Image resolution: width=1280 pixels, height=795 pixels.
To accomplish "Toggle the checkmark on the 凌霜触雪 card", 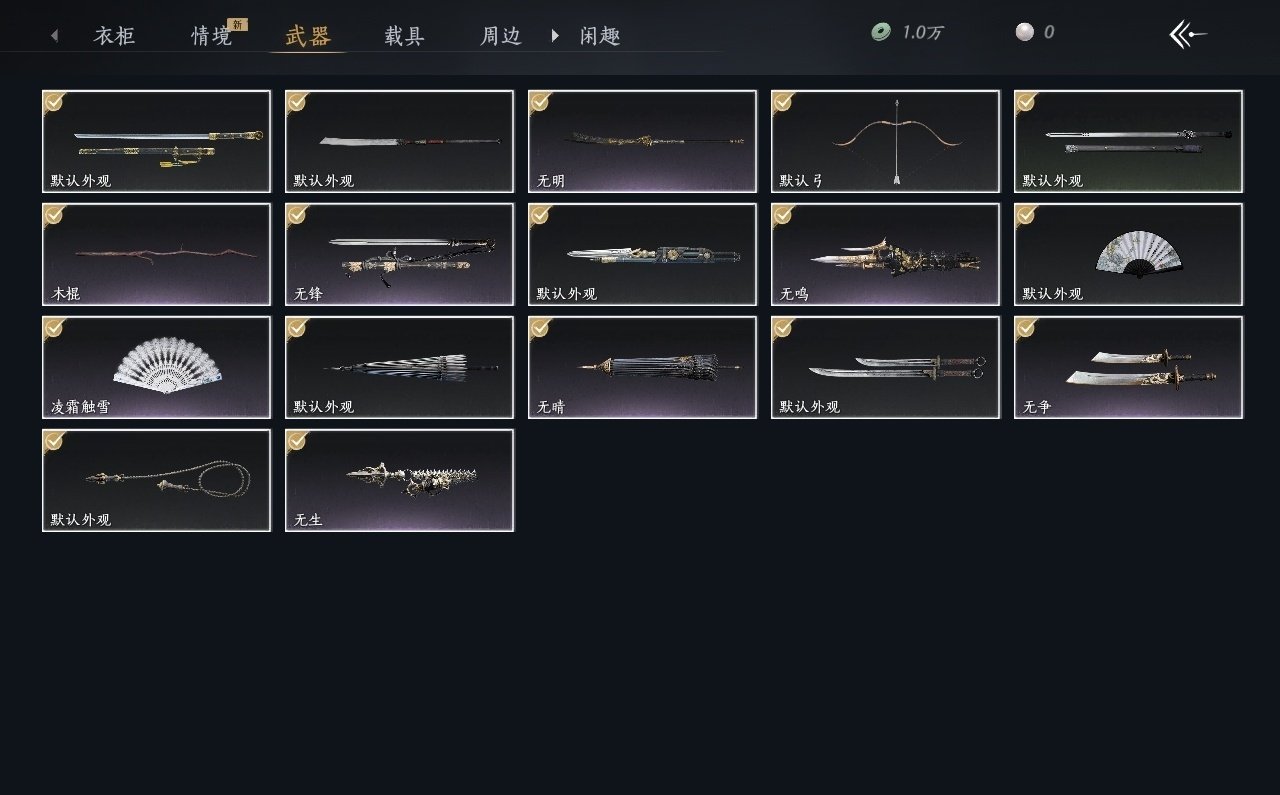I will [x=54, y=327].
